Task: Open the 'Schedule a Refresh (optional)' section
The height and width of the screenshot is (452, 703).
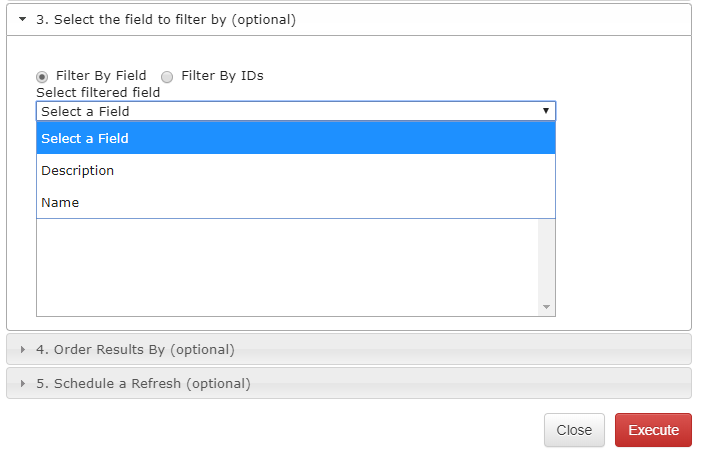Action: point(143,383)
